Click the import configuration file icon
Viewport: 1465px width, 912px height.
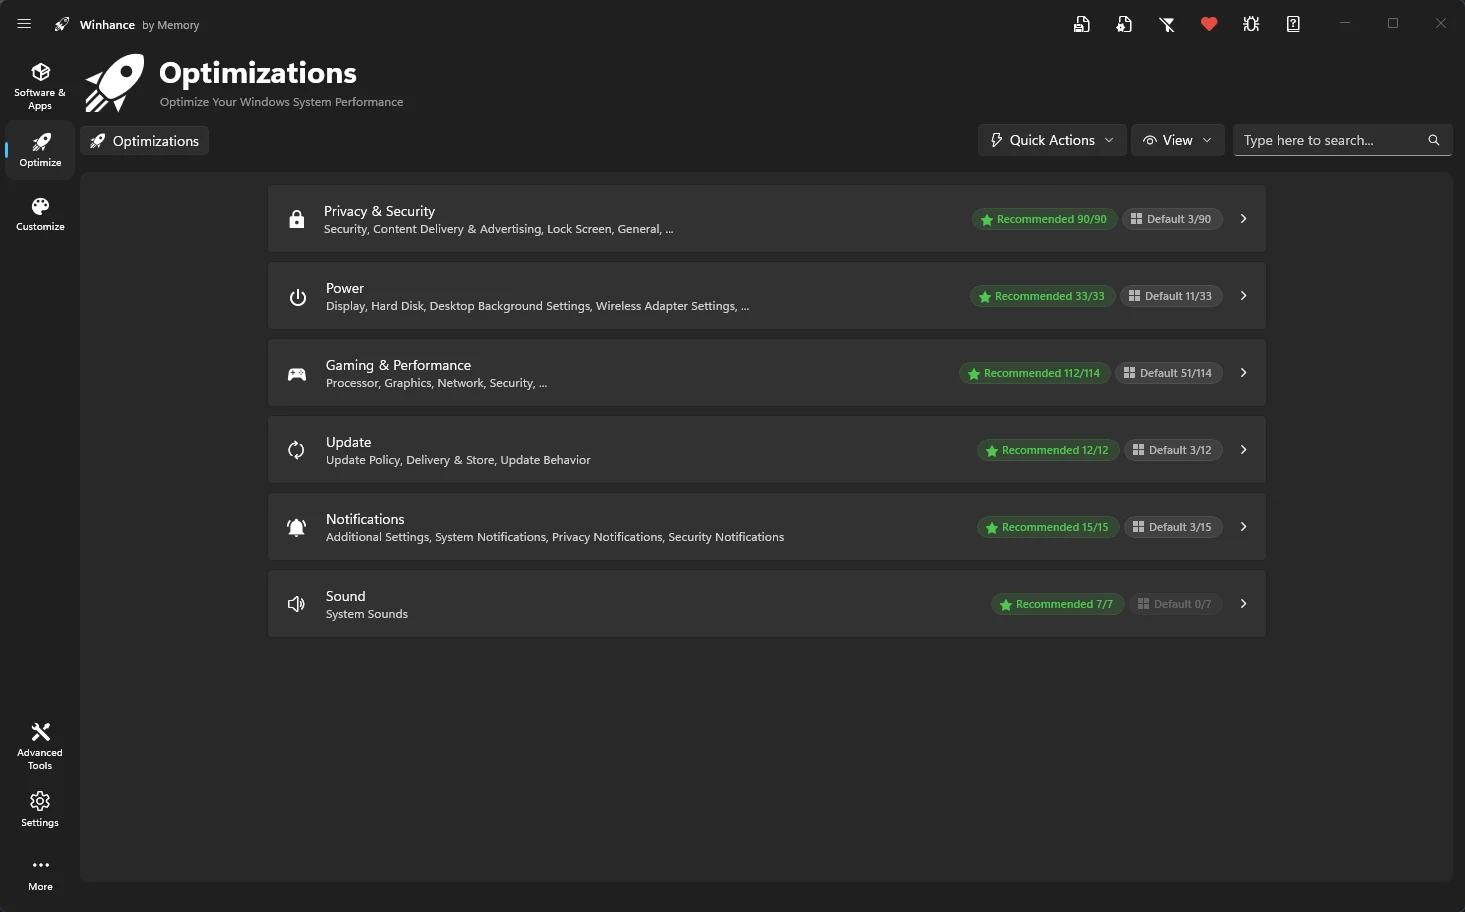(1124, 24)
